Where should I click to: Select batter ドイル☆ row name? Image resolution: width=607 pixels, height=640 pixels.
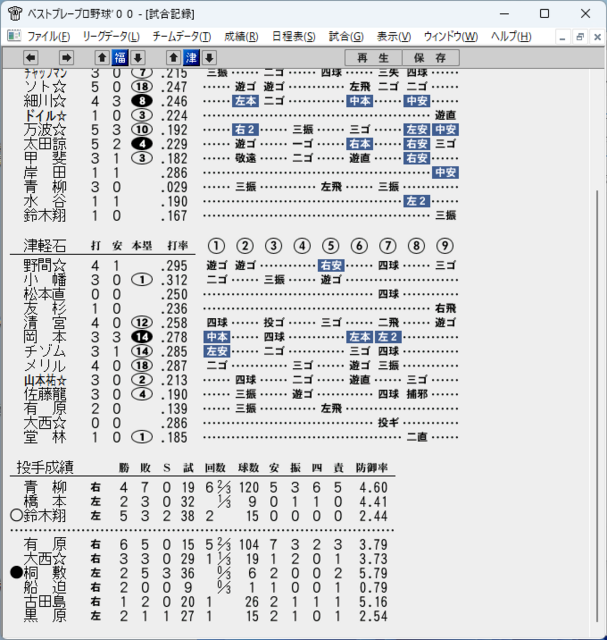click(x=45, y=116)
